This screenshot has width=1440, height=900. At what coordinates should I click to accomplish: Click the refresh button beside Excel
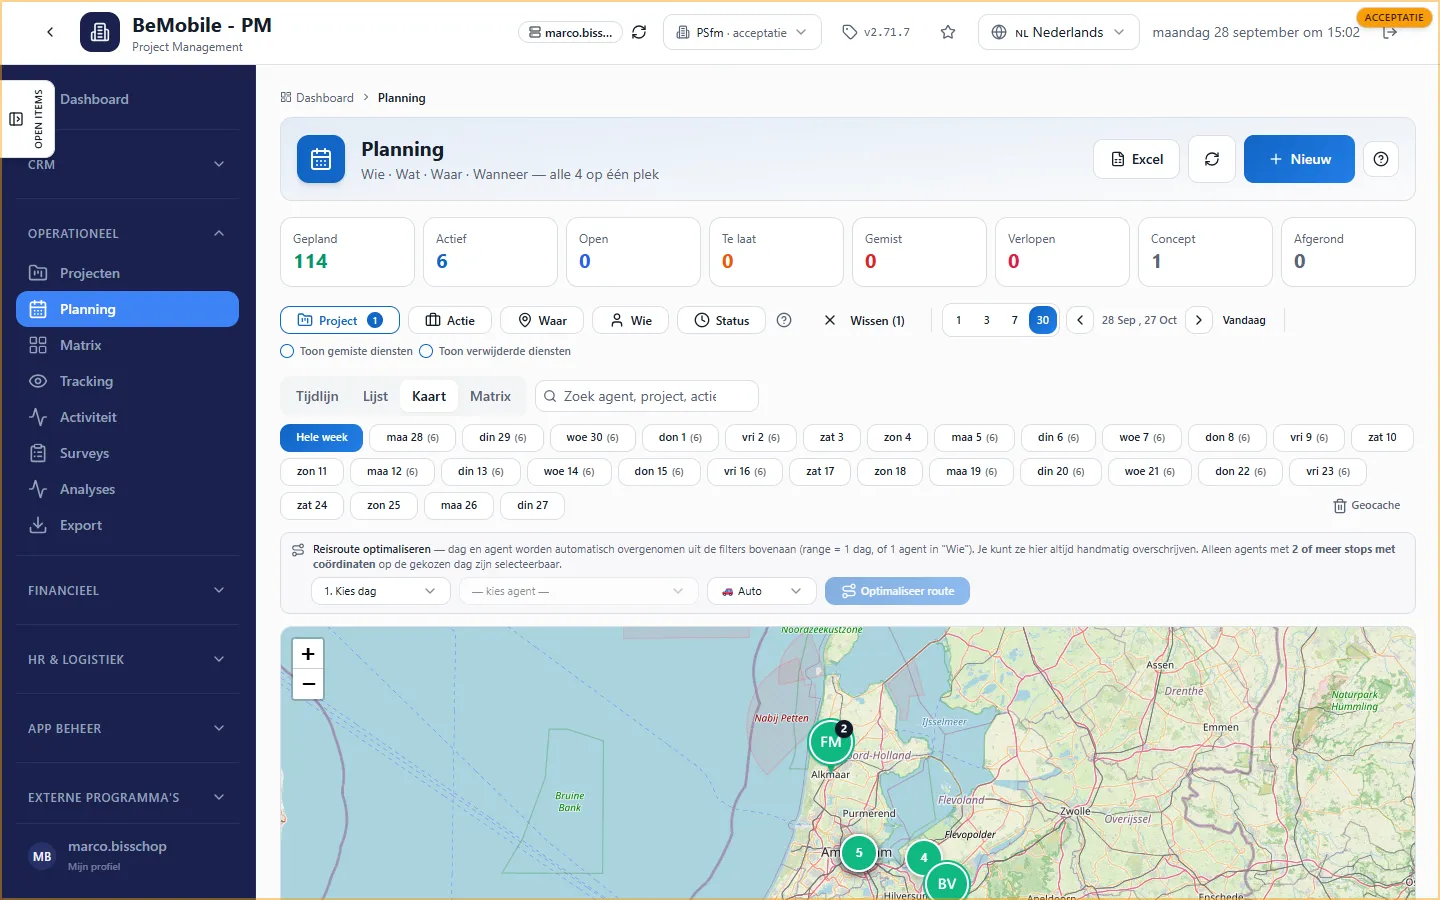pos(1212,159)
